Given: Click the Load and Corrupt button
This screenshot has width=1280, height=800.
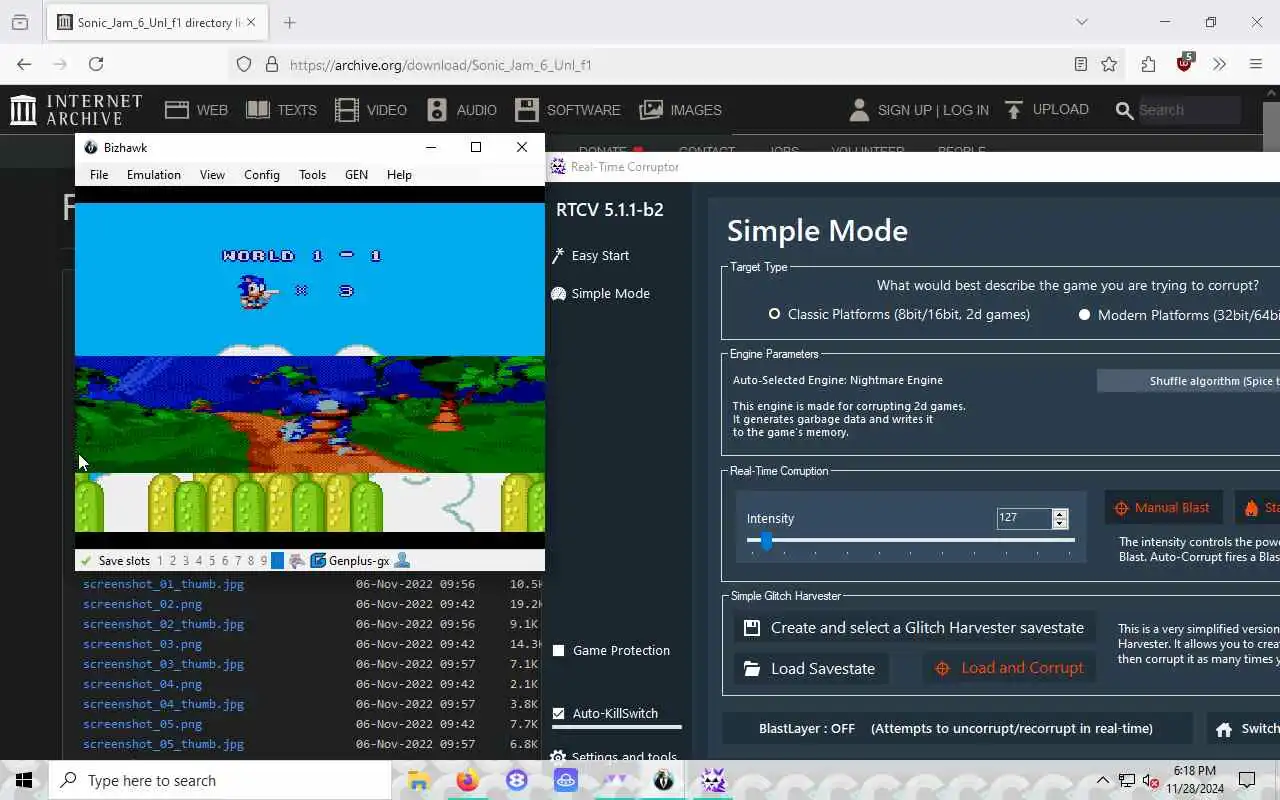Looking at the screenshot, I should 1009,668.
